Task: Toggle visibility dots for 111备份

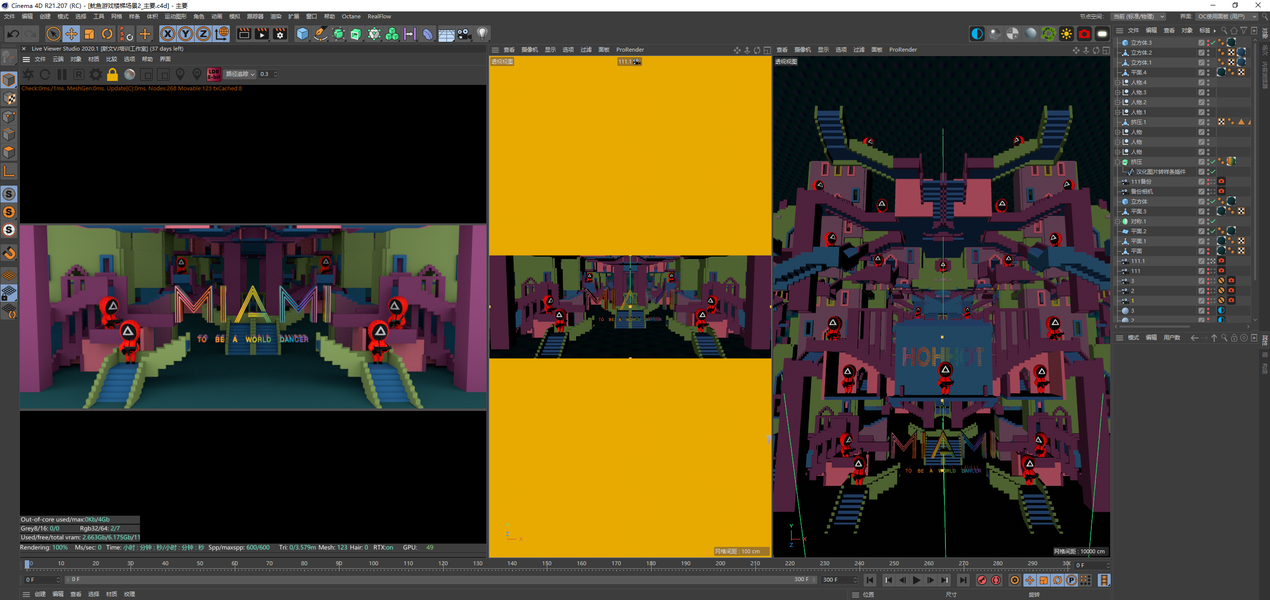Action: tap(1209, 181)
